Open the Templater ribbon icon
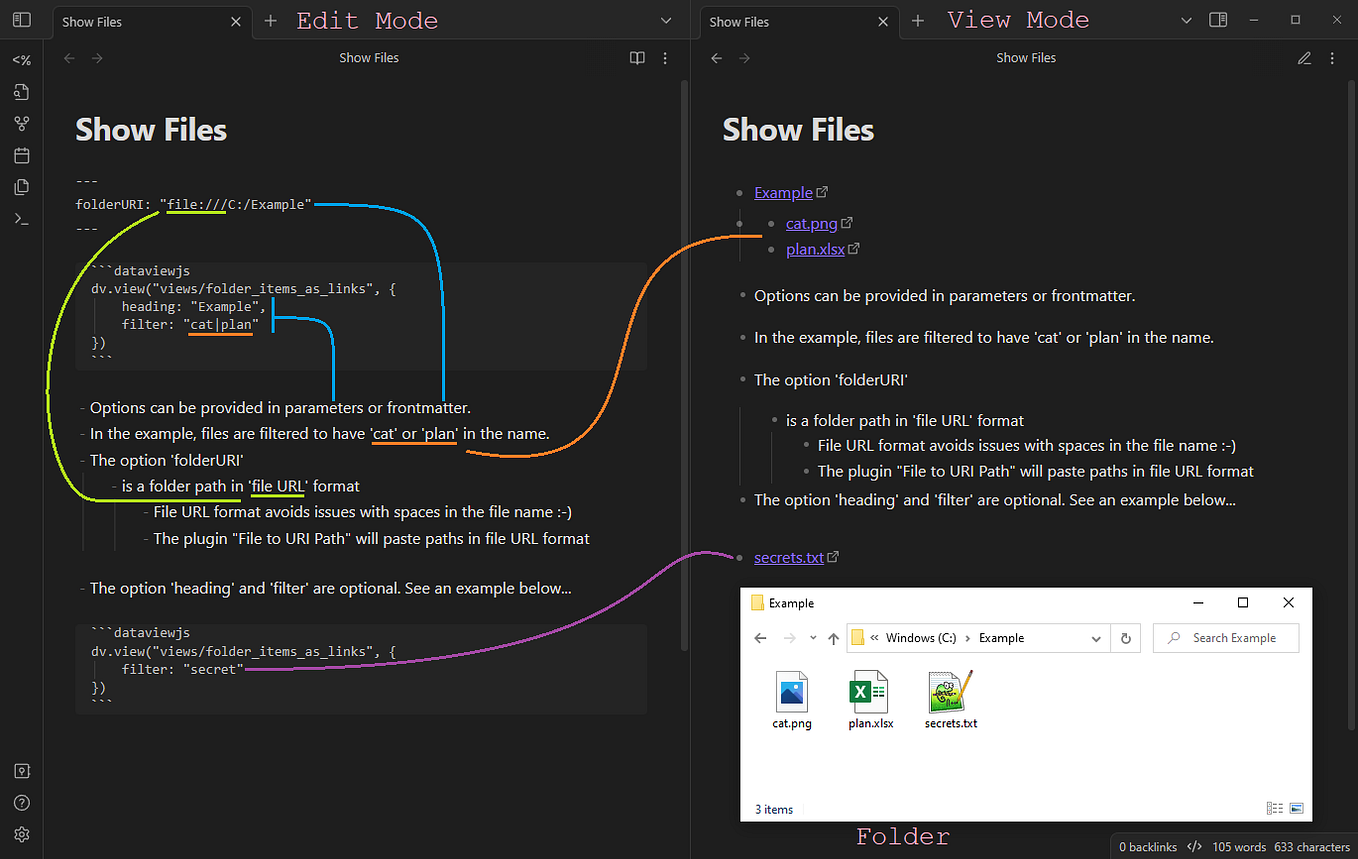 pyautogui.click(x=21, y=60)
